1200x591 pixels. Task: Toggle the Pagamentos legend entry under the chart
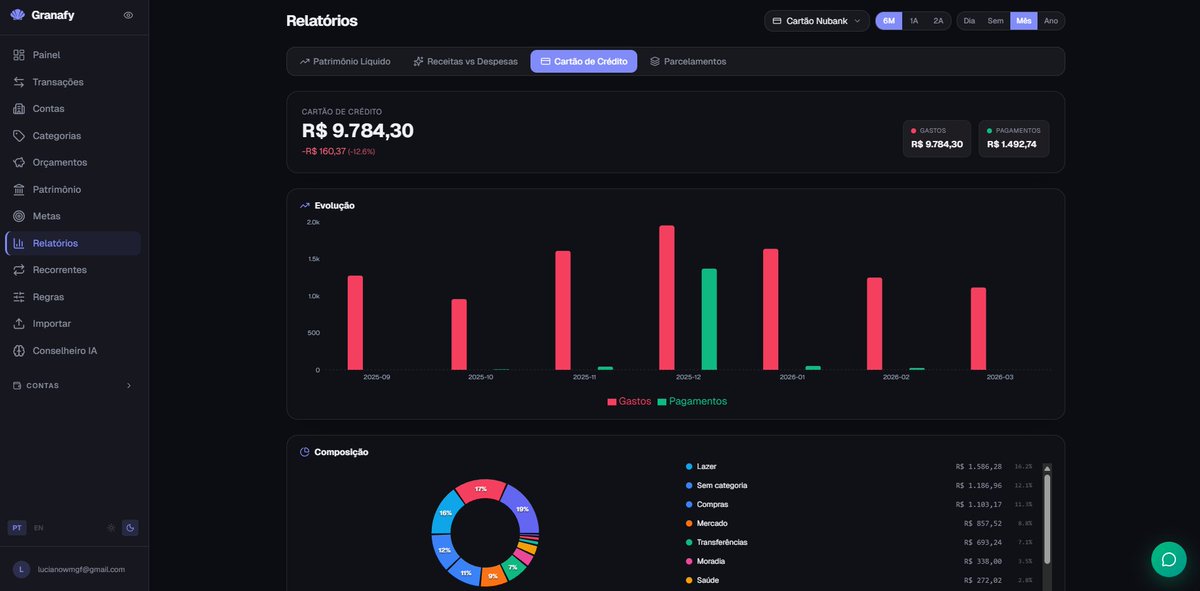692,401
